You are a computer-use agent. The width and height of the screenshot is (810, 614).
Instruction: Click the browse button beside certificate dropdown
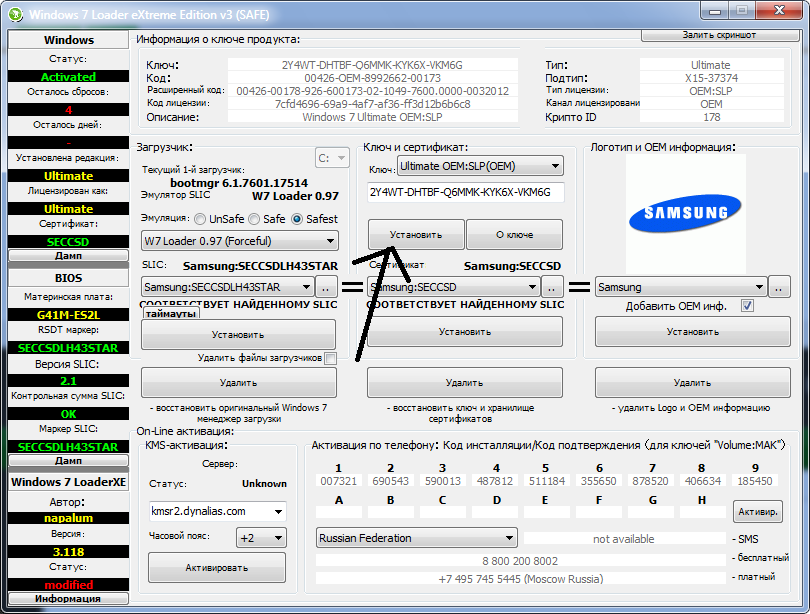click(552, 287)
